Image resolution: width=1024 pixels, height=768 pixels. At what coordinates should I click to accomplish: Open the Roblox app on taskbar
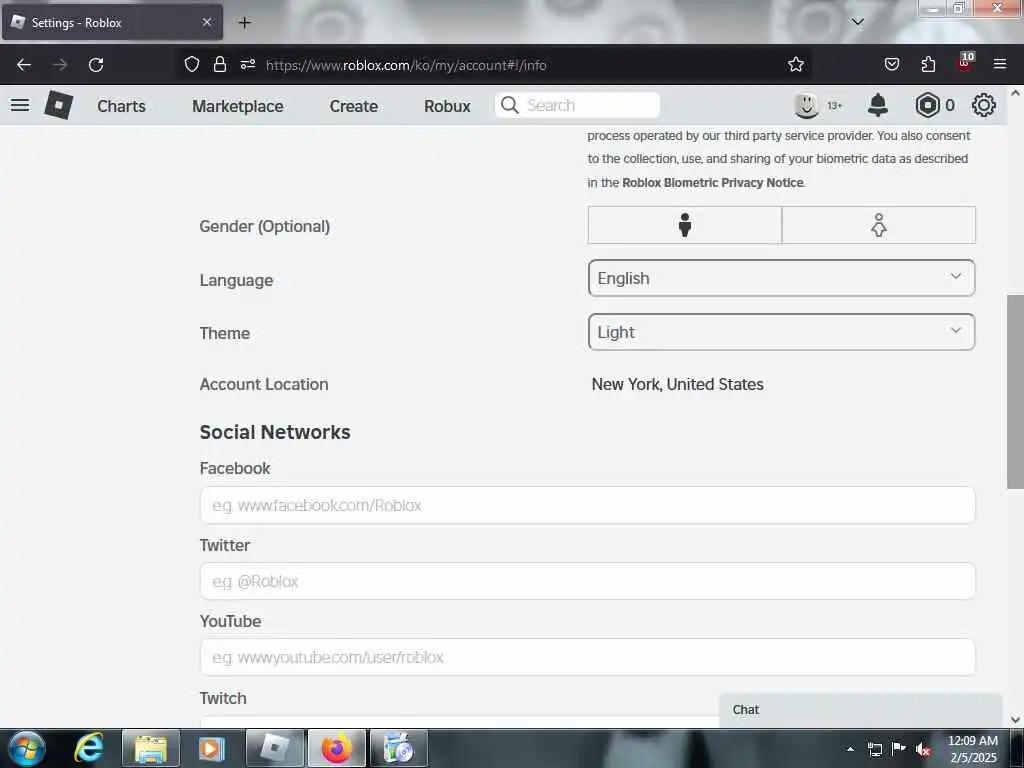pyautogui.click(x=275, y=748)
